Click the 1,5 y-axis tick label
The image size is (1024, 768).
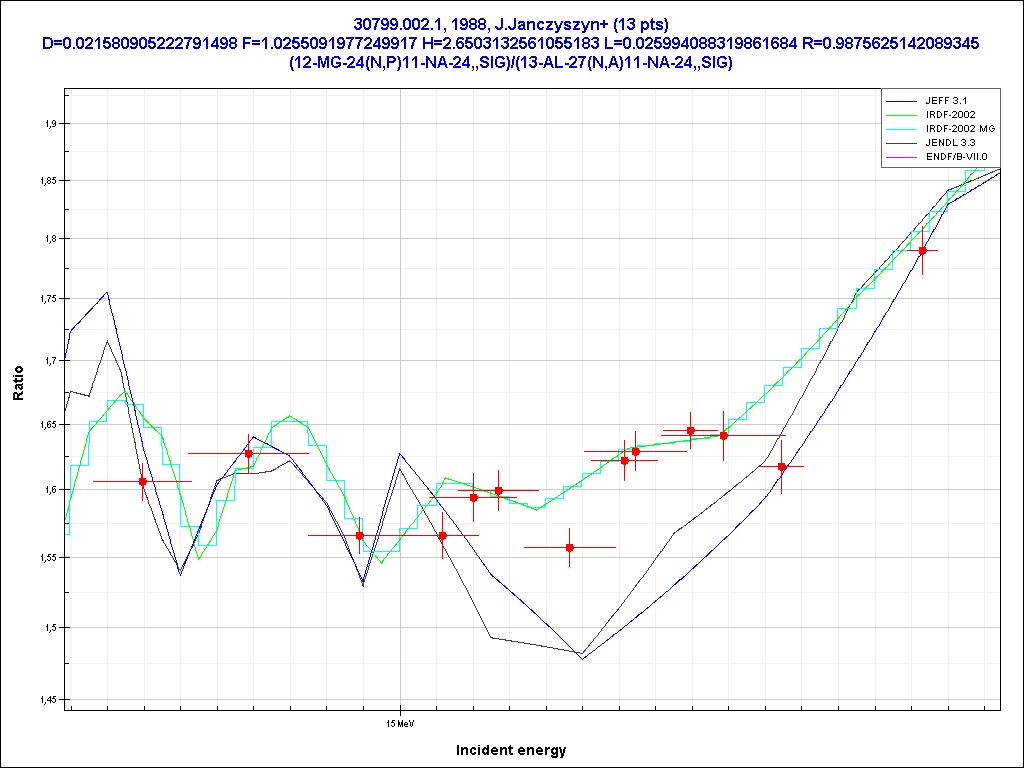pyautogui.click(x=49, y=628)
